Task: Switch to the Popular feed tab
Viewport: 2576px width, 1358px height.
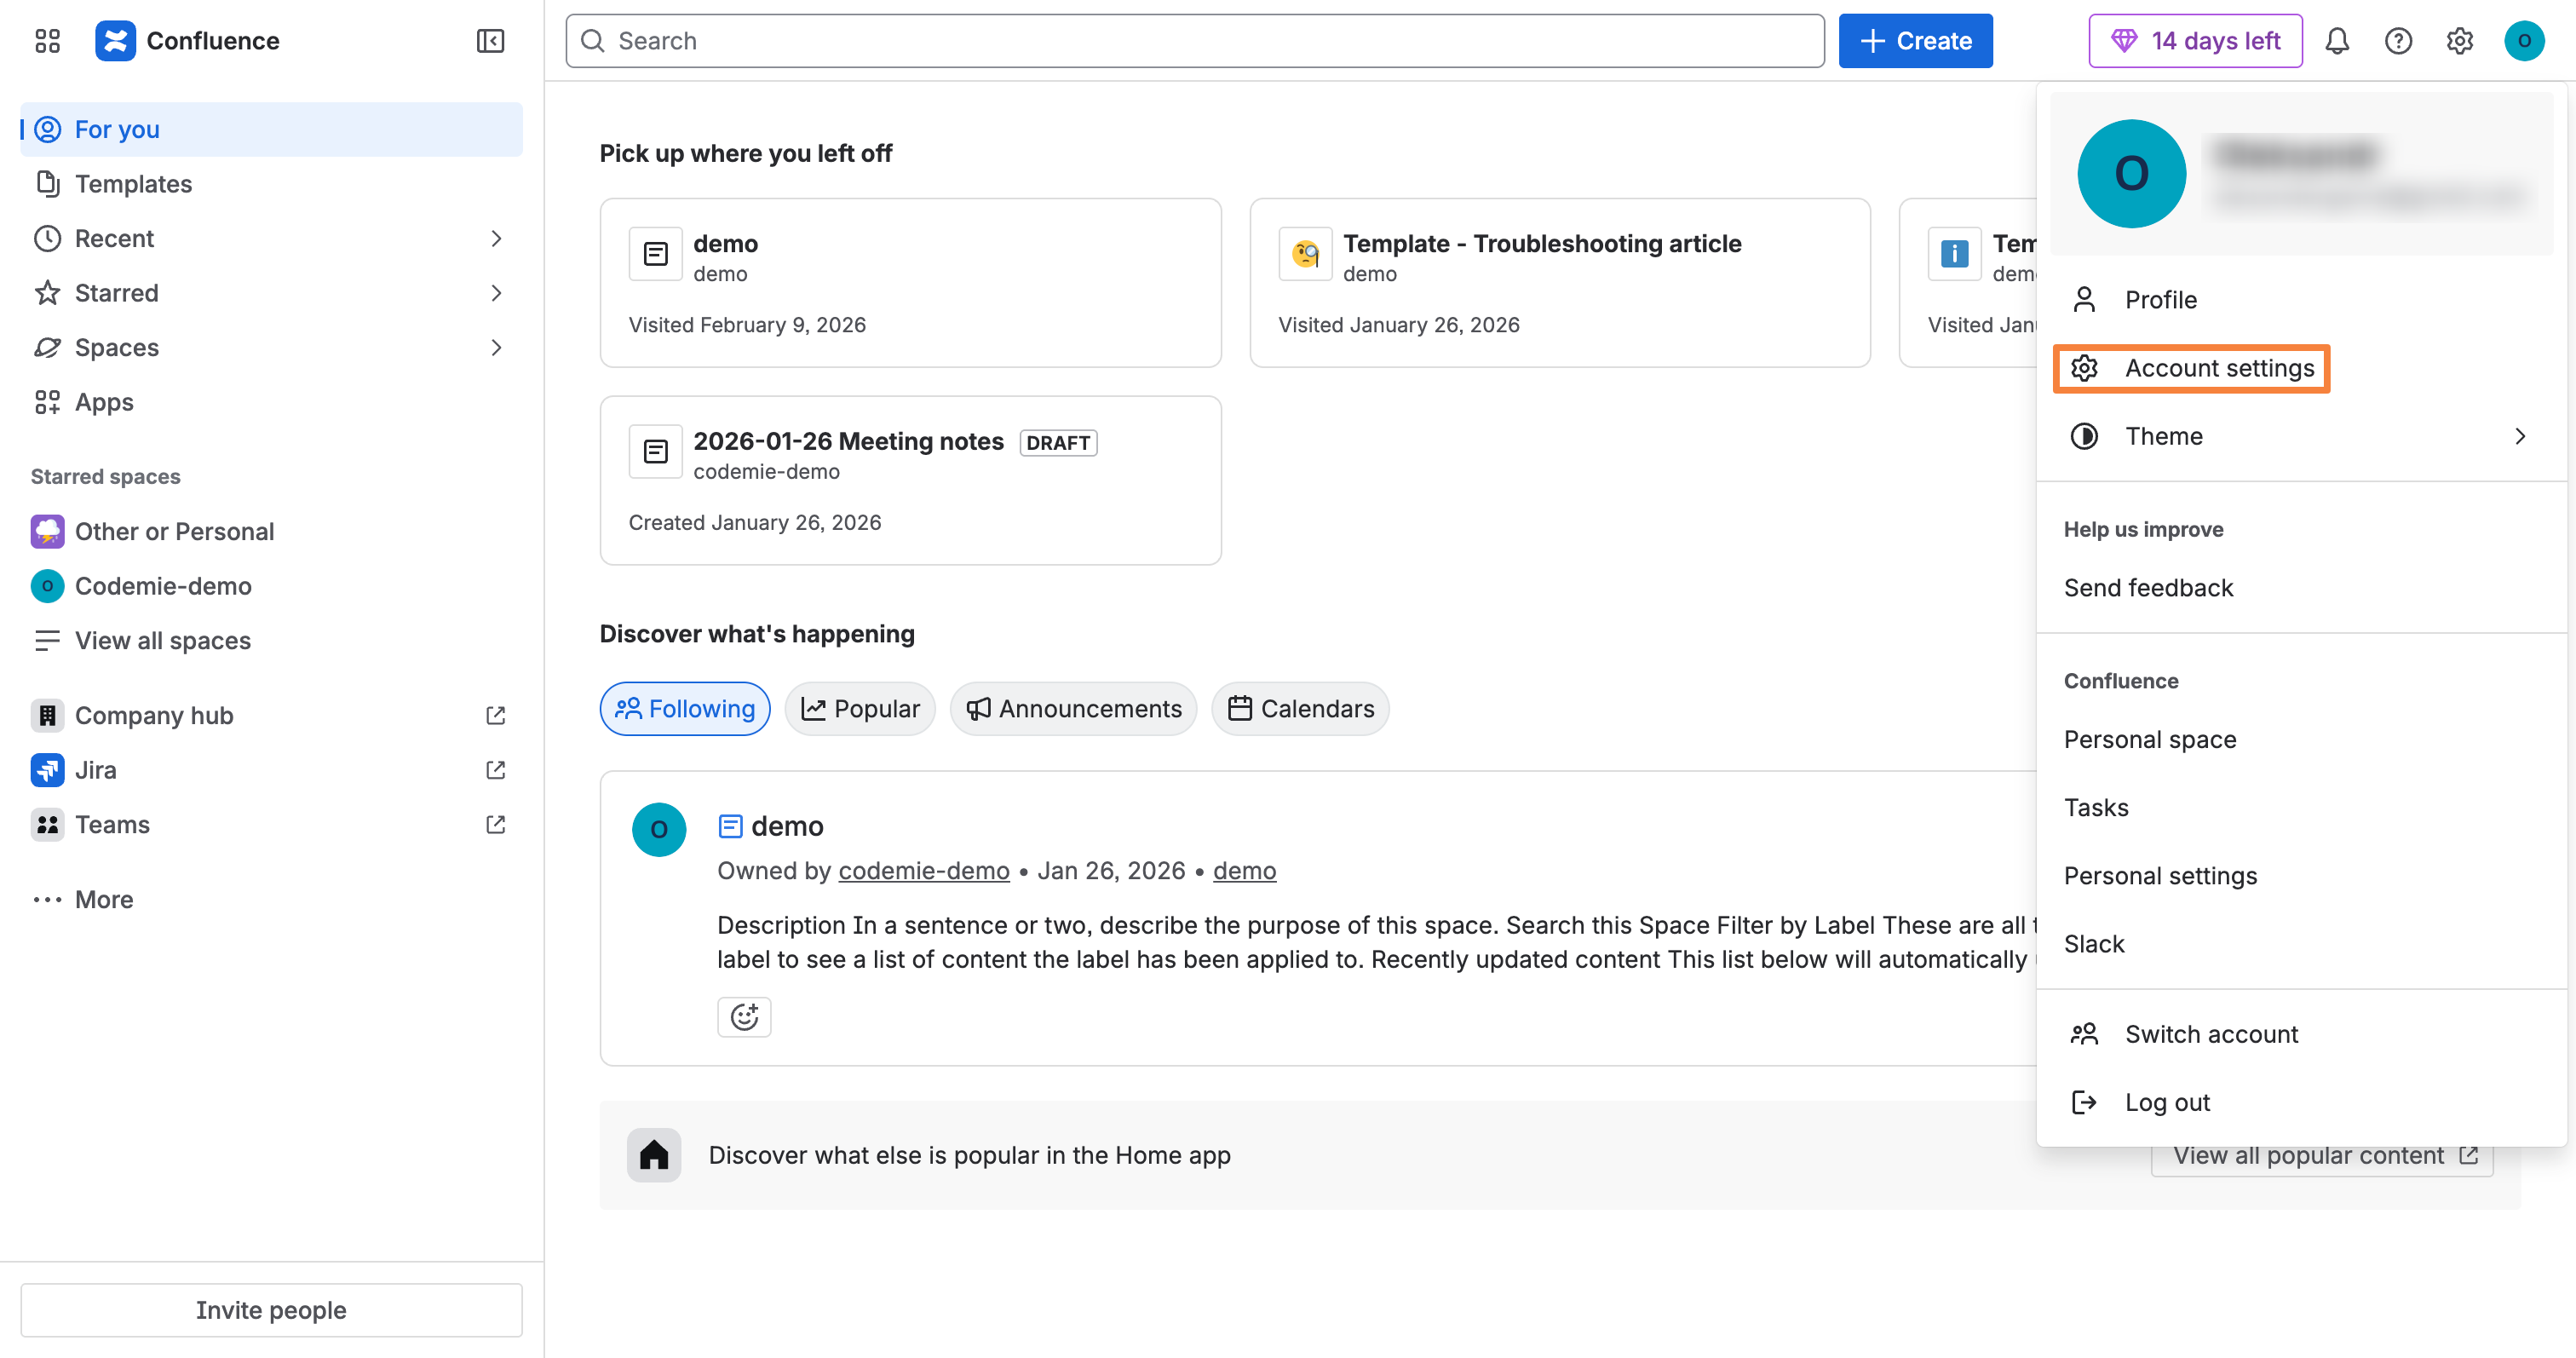Action: click(x=859, y=708)
